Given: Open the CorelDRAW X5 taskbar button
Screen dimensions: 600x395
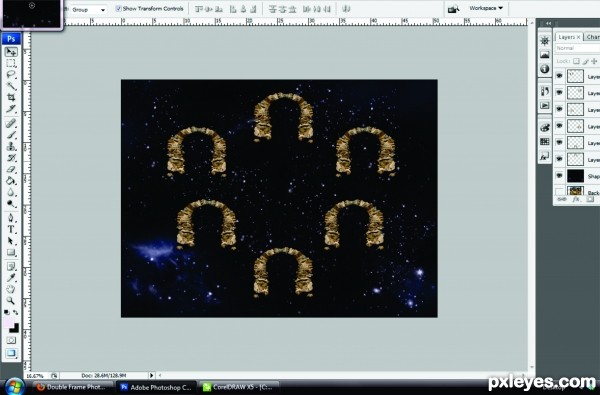Looking at the screenshot, I should tap(239, 387).
